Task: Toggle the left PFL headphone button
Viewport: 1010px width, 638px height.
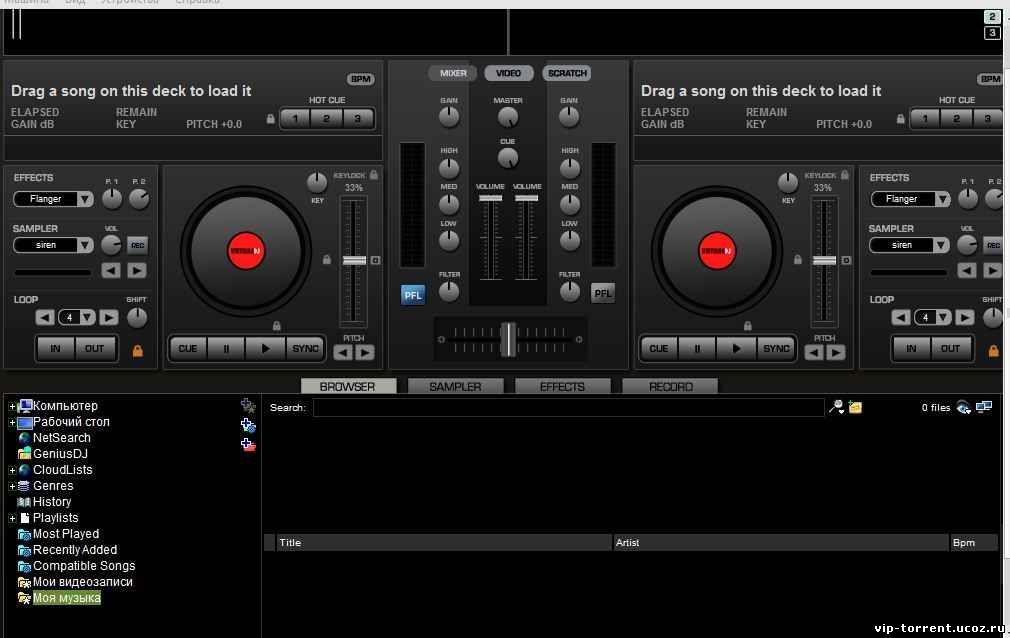Action: pyautogui.click(x=412, y=294)
